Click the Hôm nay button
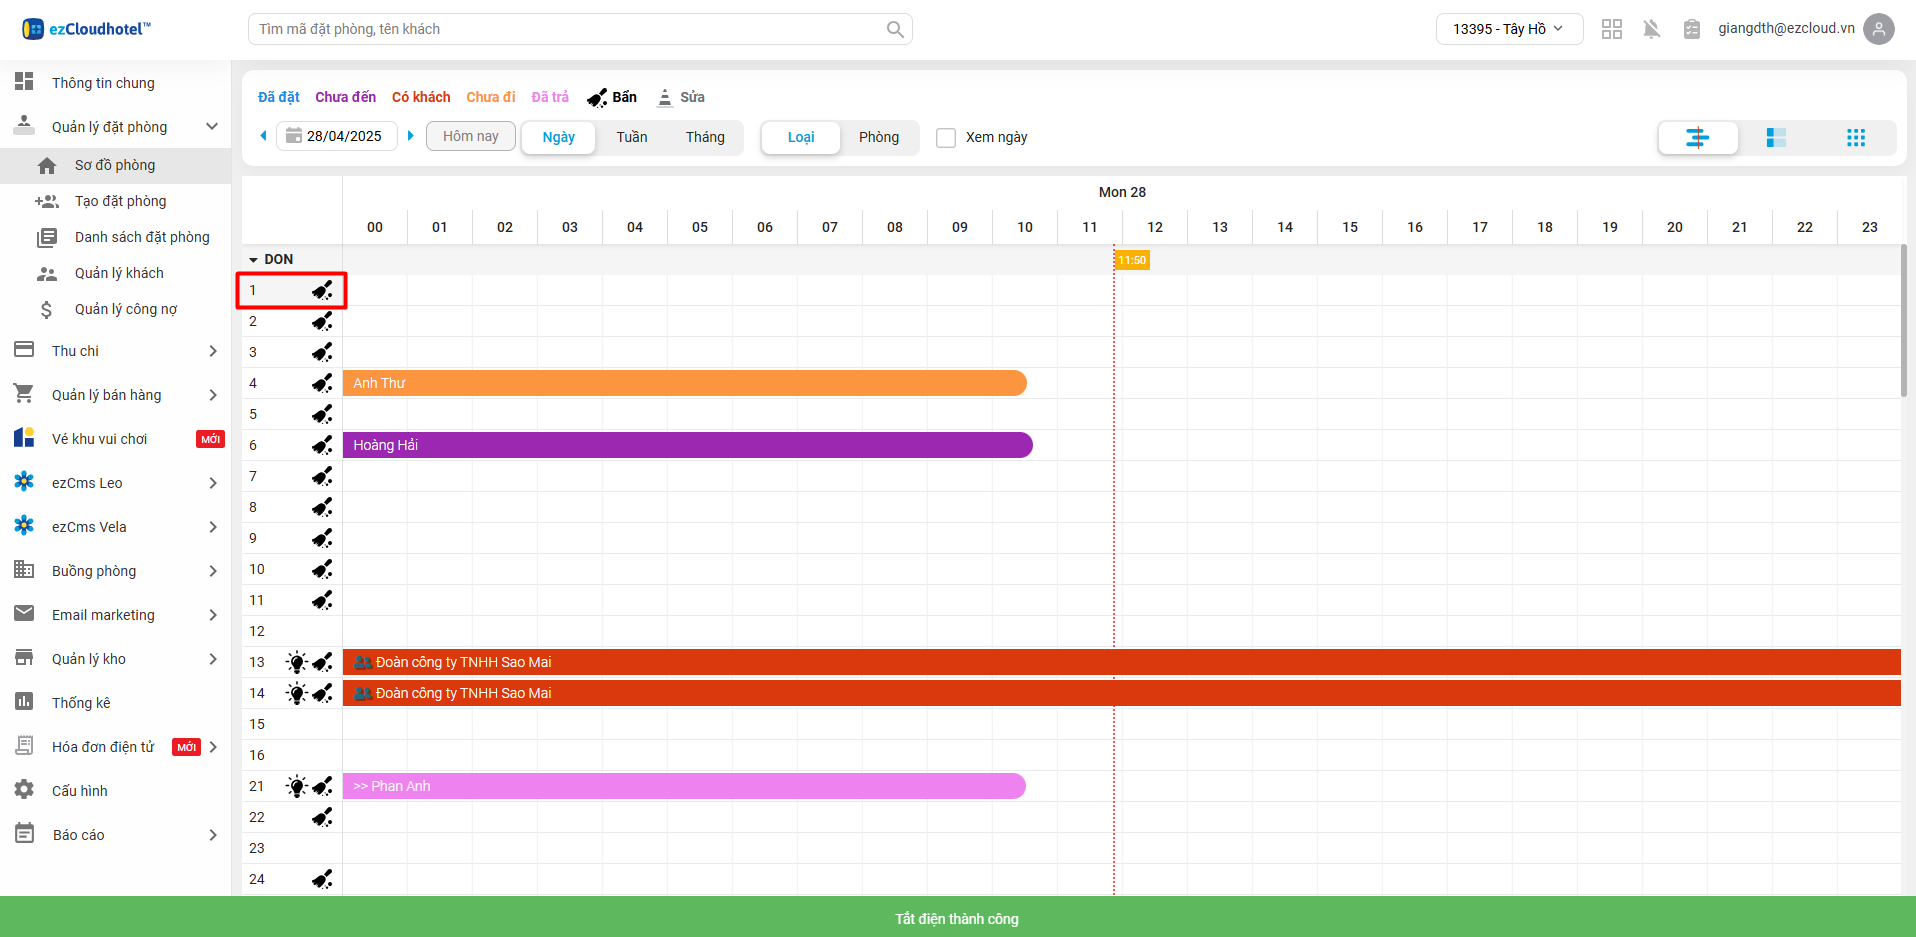Viewport: 1916px width, 937px height. (471, 137)
